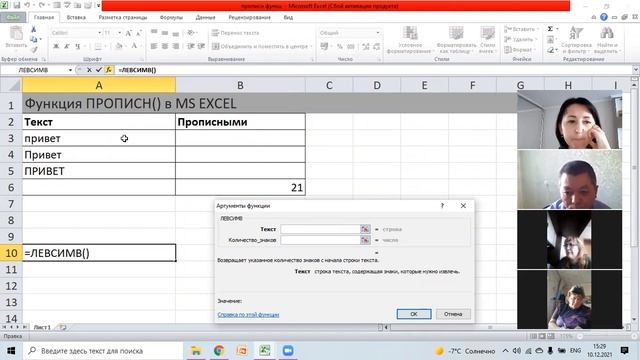Open Стили ячеек cell styles
The image size is (640, 360).
[487, 40]
